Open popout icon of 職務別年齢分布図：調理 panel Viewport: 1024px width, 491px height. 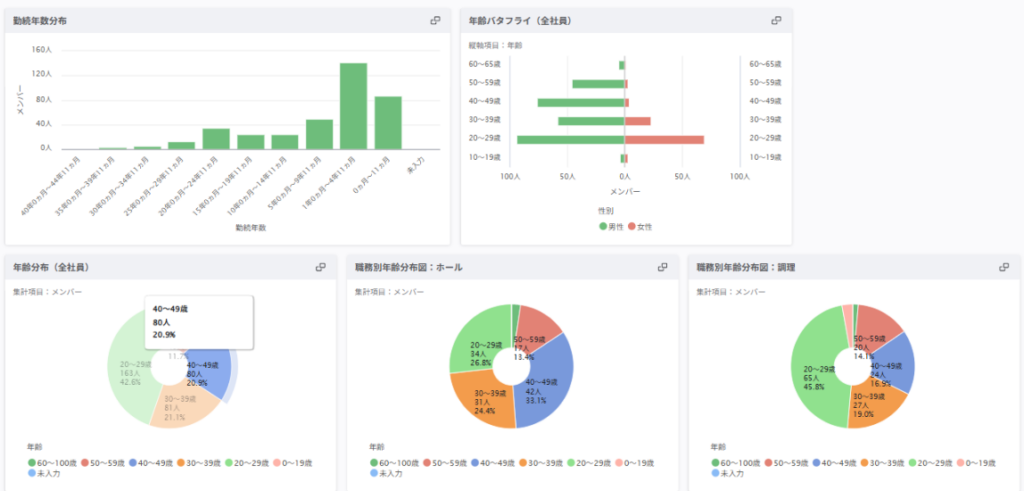tap(1004, 267)
